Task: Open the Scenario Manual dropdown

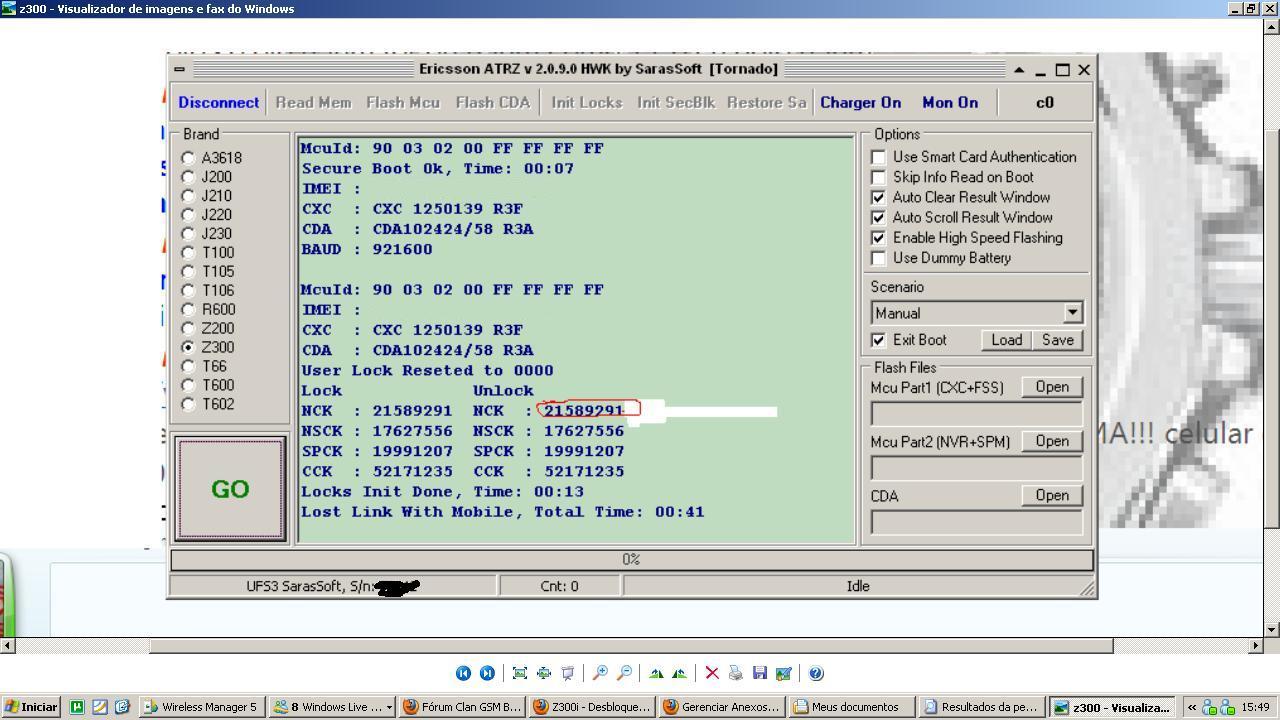Action: (x=1072, y=313)
